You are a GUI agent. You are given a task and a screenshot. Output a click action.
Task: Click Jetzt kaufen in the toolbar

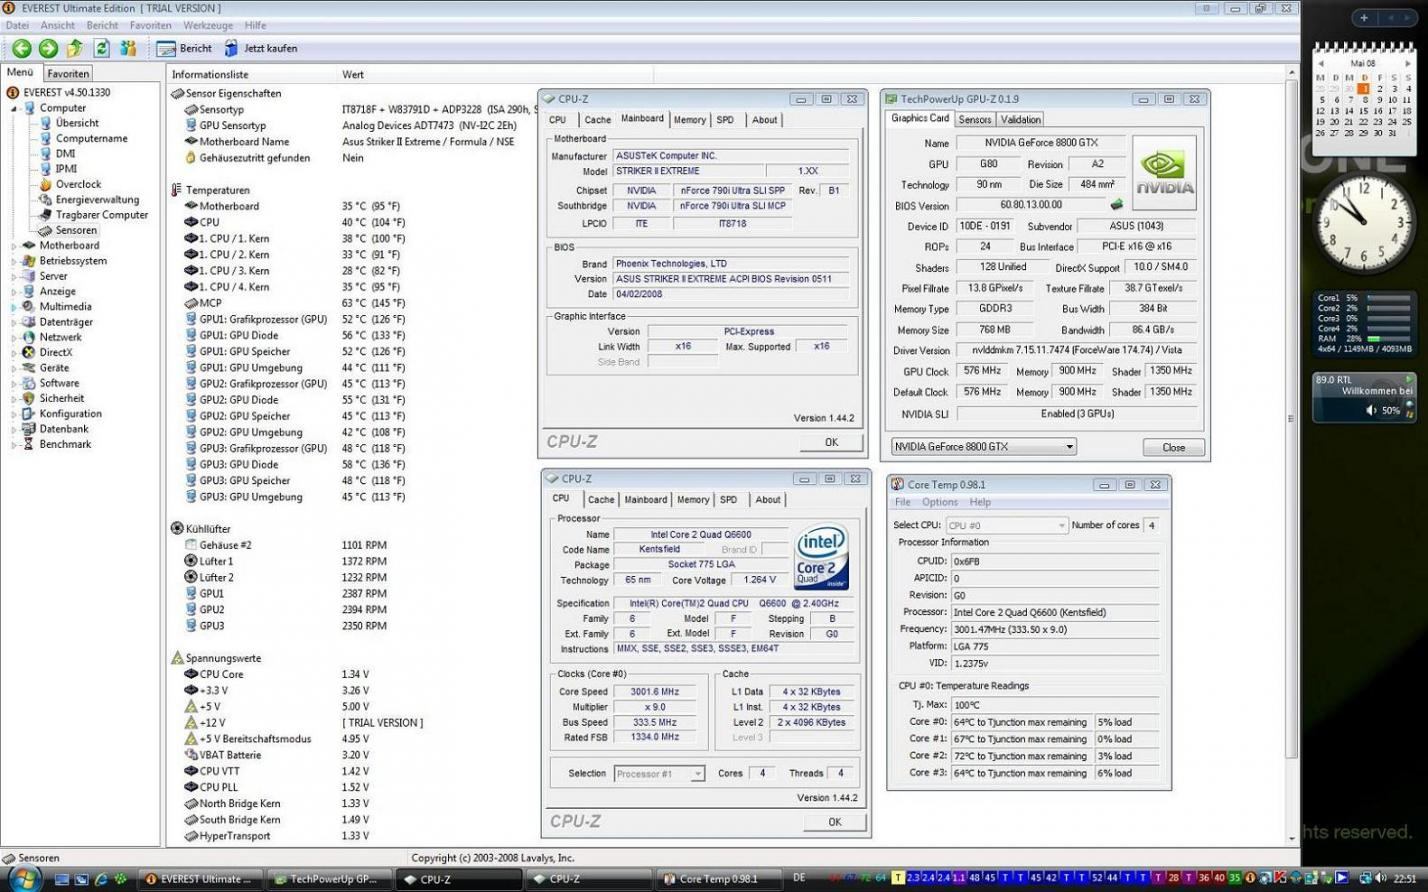[260, 48]
